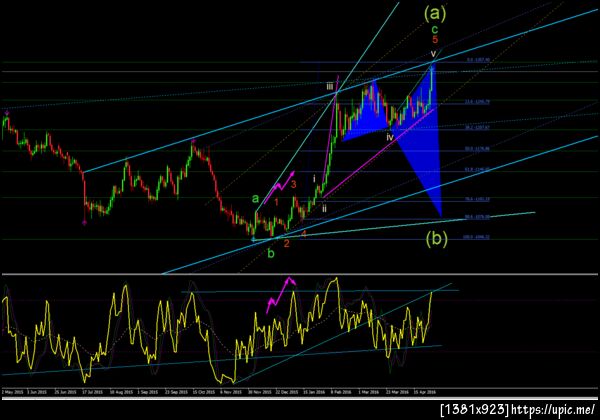Click the white ii wave label
The image size is (600, 420).
(324, 208)
